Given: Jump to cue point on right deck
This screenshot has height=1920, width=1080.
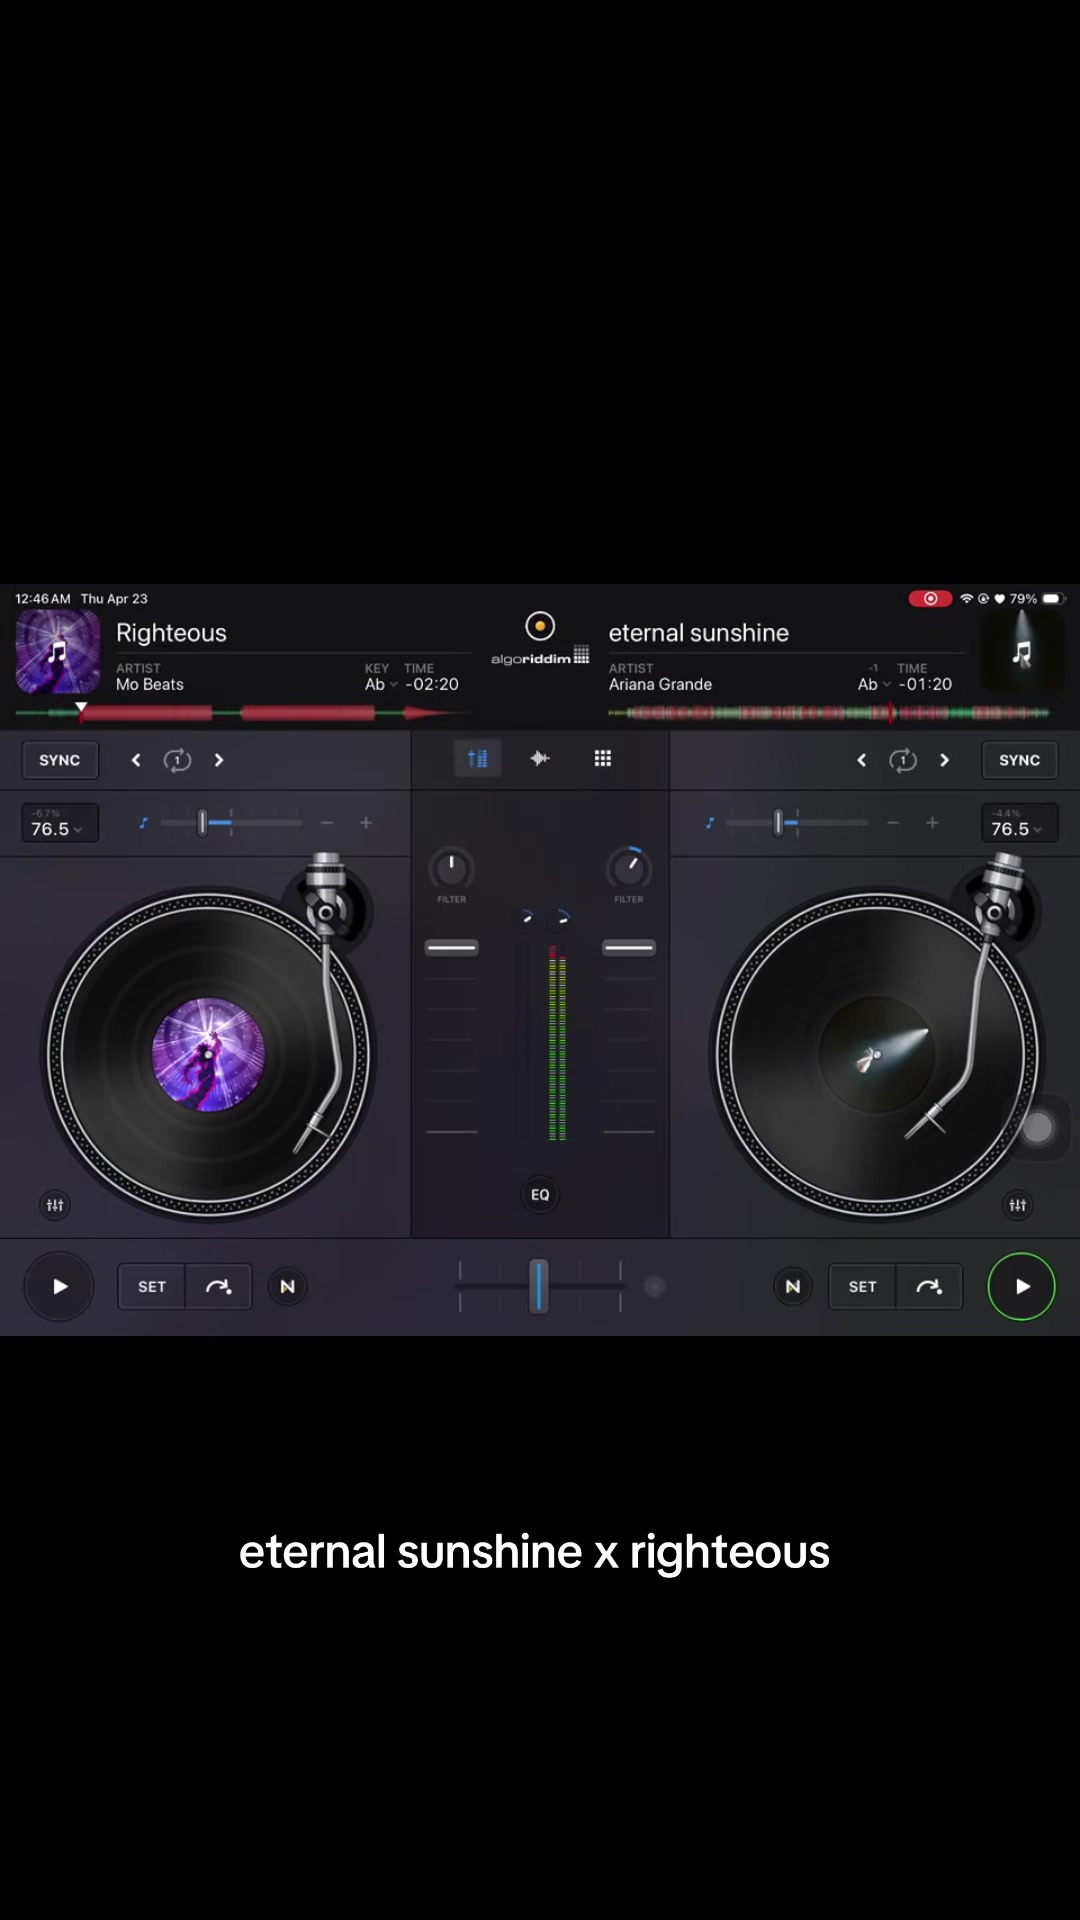Looking at the screenshot, I should pyautogui.click(x=929, y=1286).
